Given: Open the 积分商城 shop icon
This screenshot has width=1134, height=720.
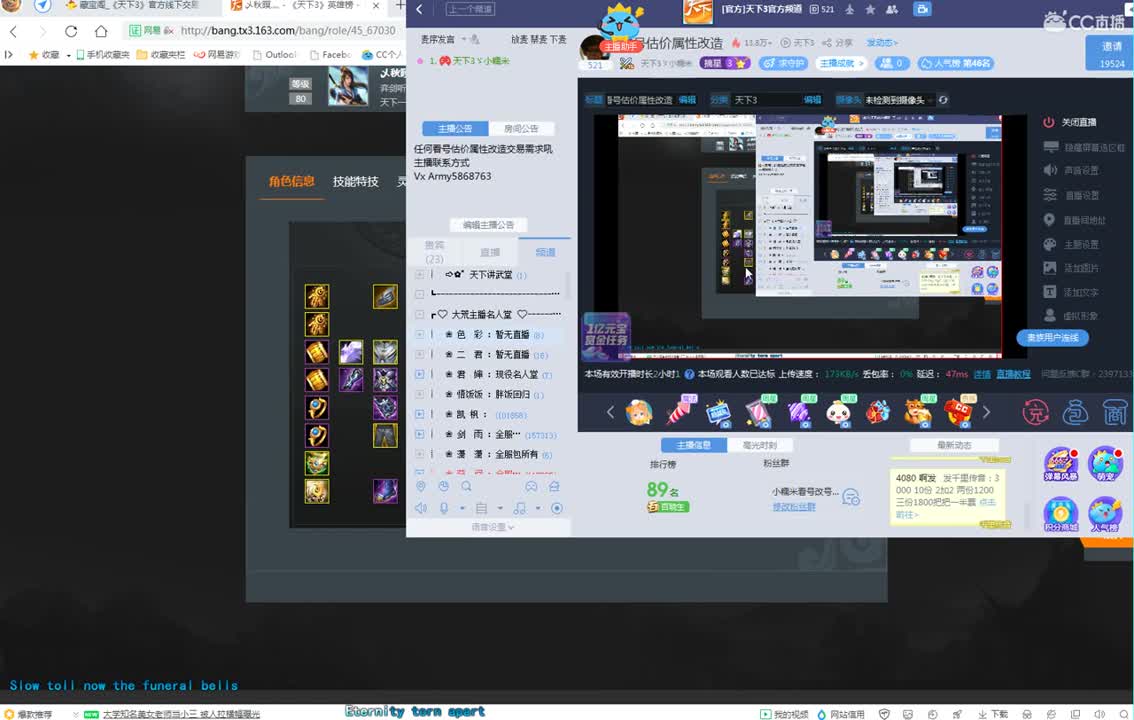Looking at the screenshot, I should pyautogui.click(x=1060, y=514).
